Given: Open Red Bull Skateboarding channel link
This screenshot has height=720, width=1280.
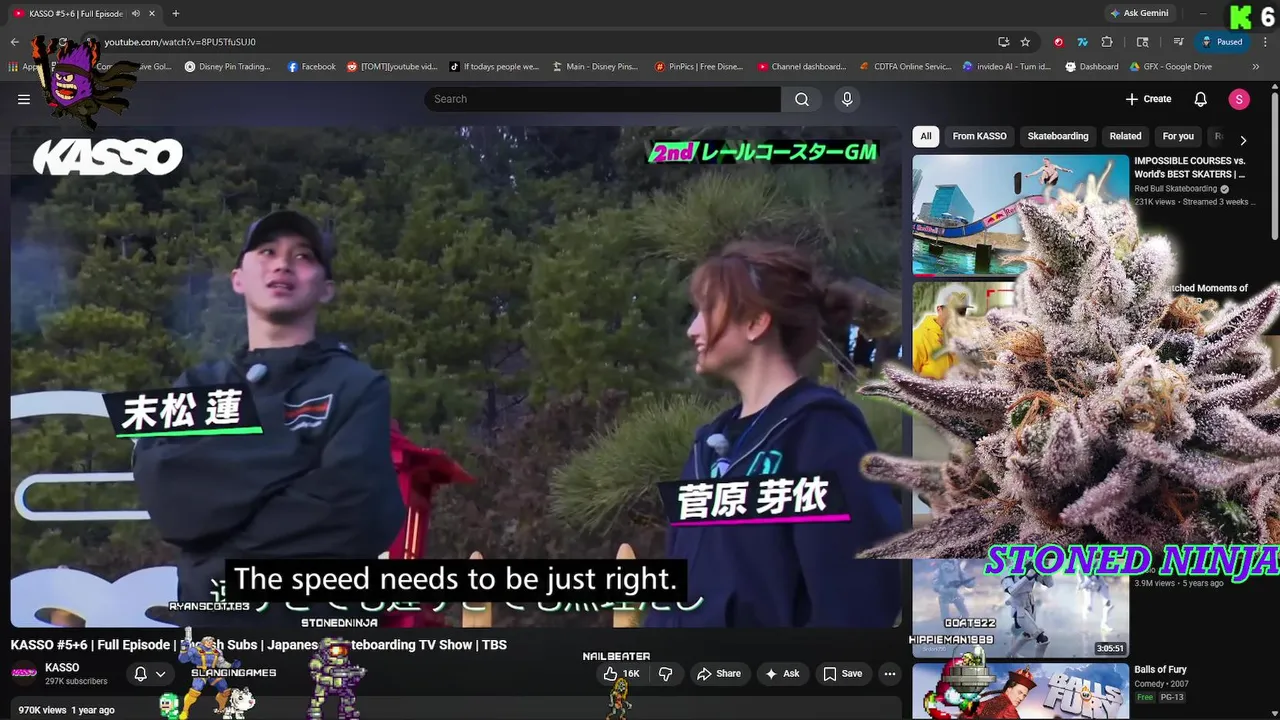Looking at the screenshot, I should coord(1176,189).
